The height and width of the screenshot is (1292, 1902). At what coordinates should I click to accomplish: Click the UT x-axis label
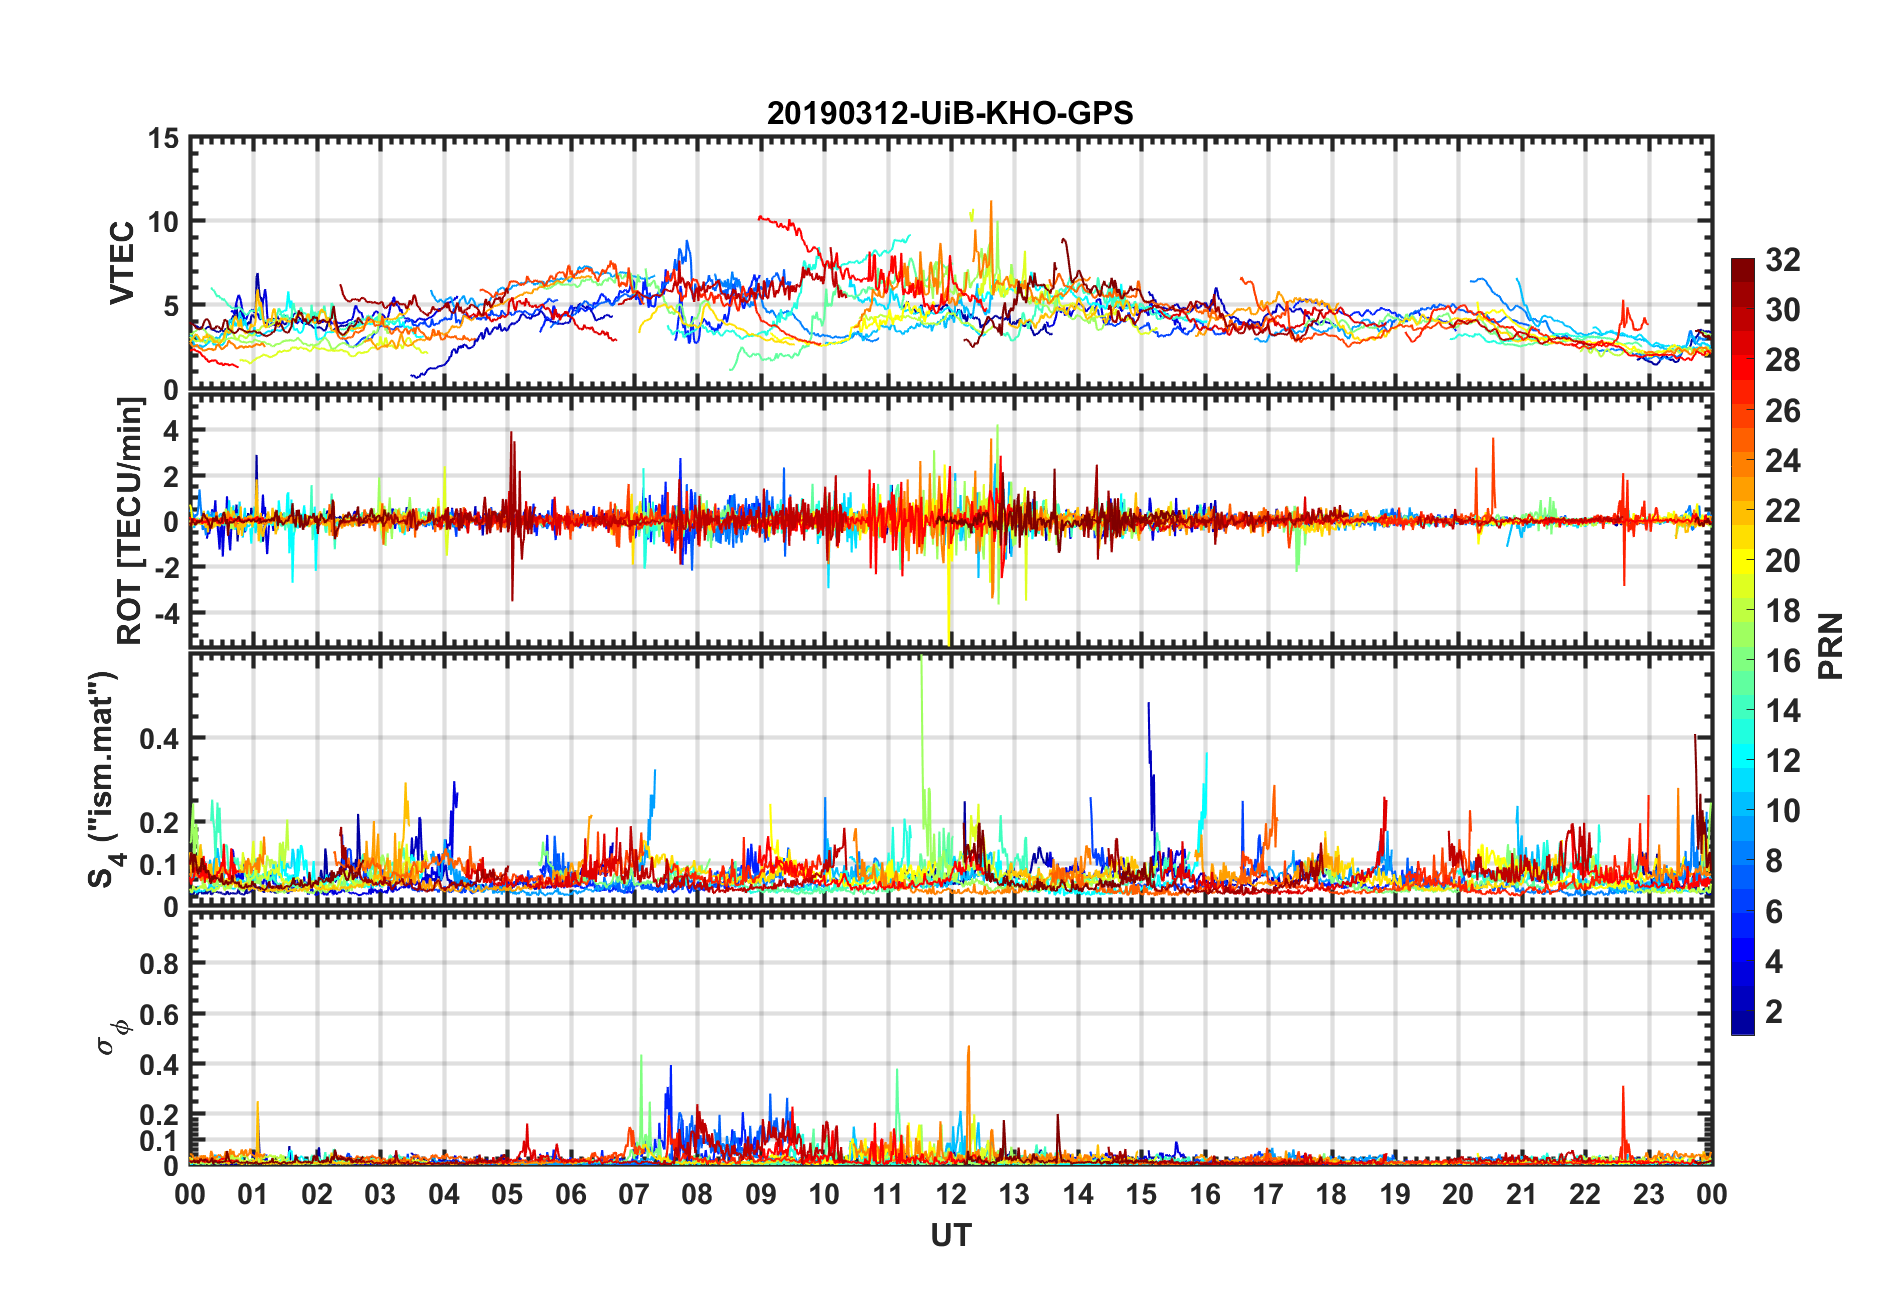coord(950,1236)
